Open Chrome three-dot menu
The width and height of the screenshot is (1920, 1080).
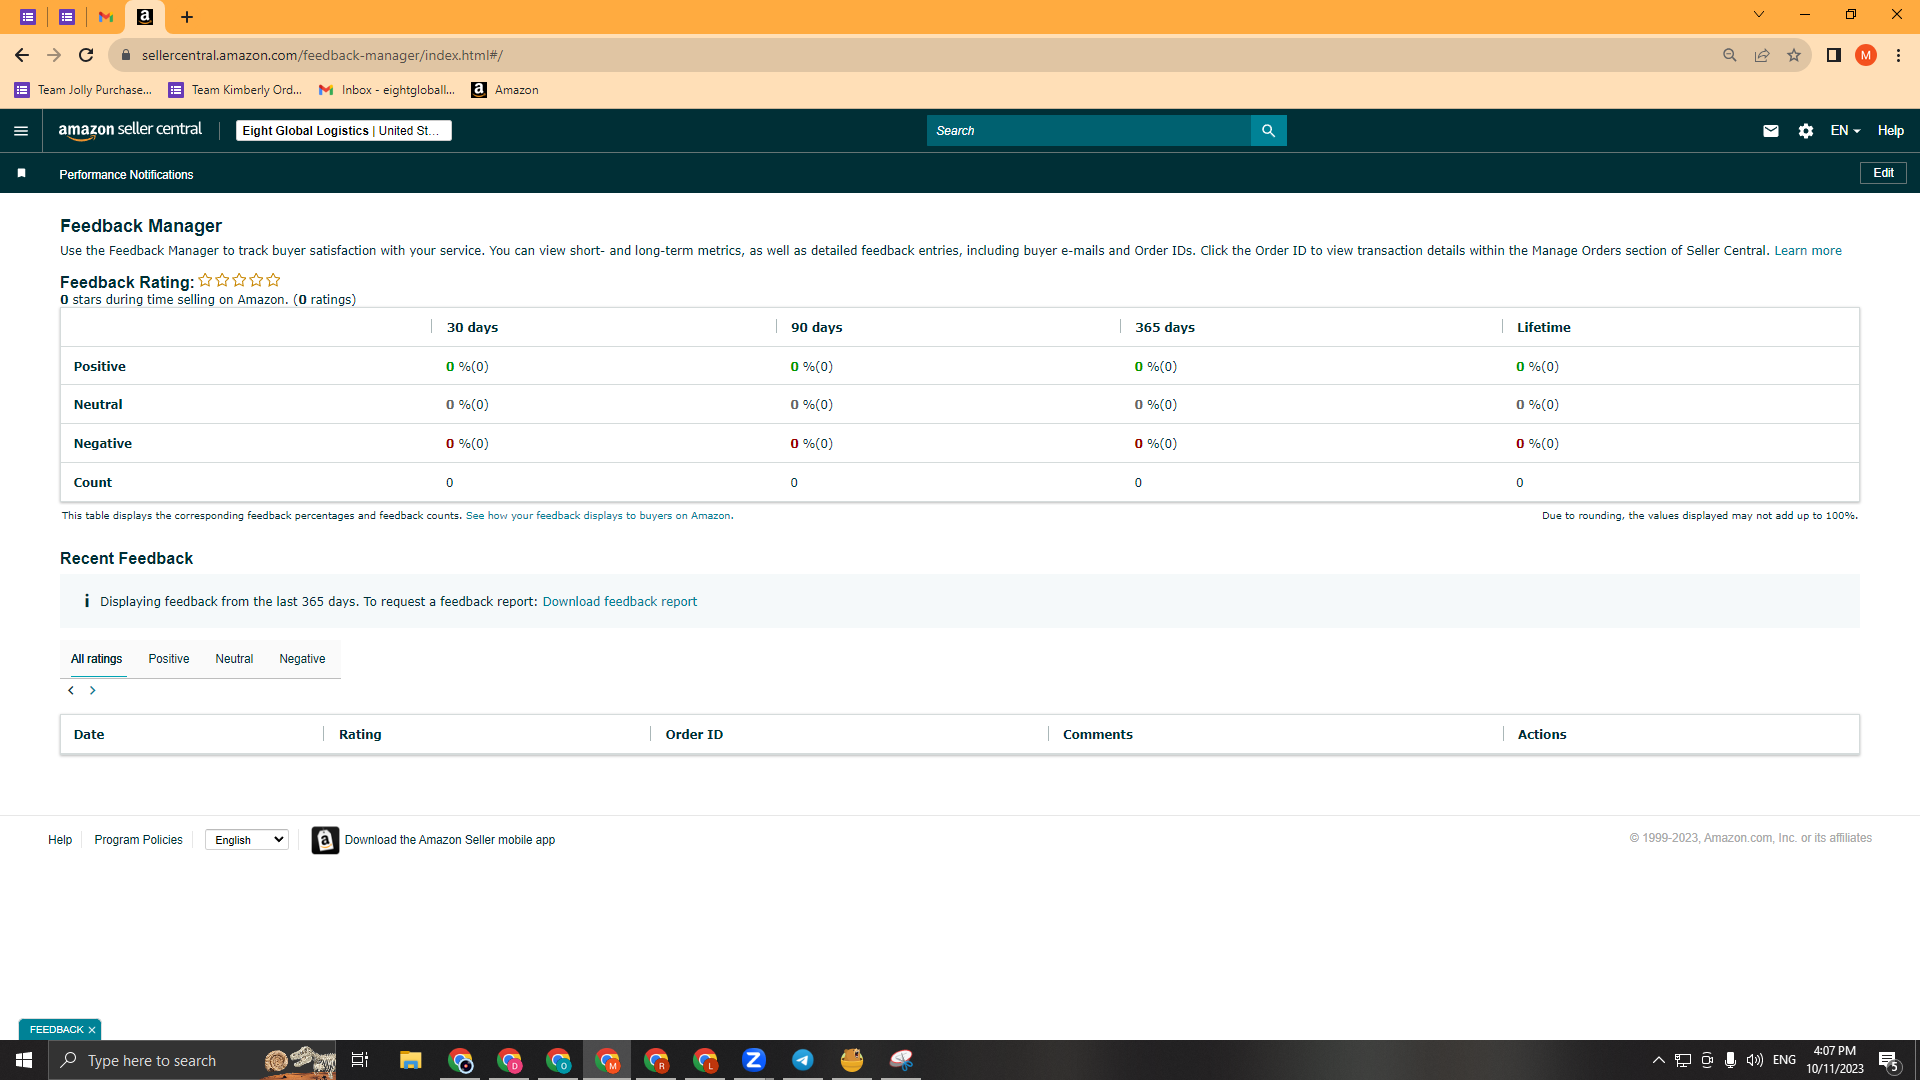[x=1898, y=55]
